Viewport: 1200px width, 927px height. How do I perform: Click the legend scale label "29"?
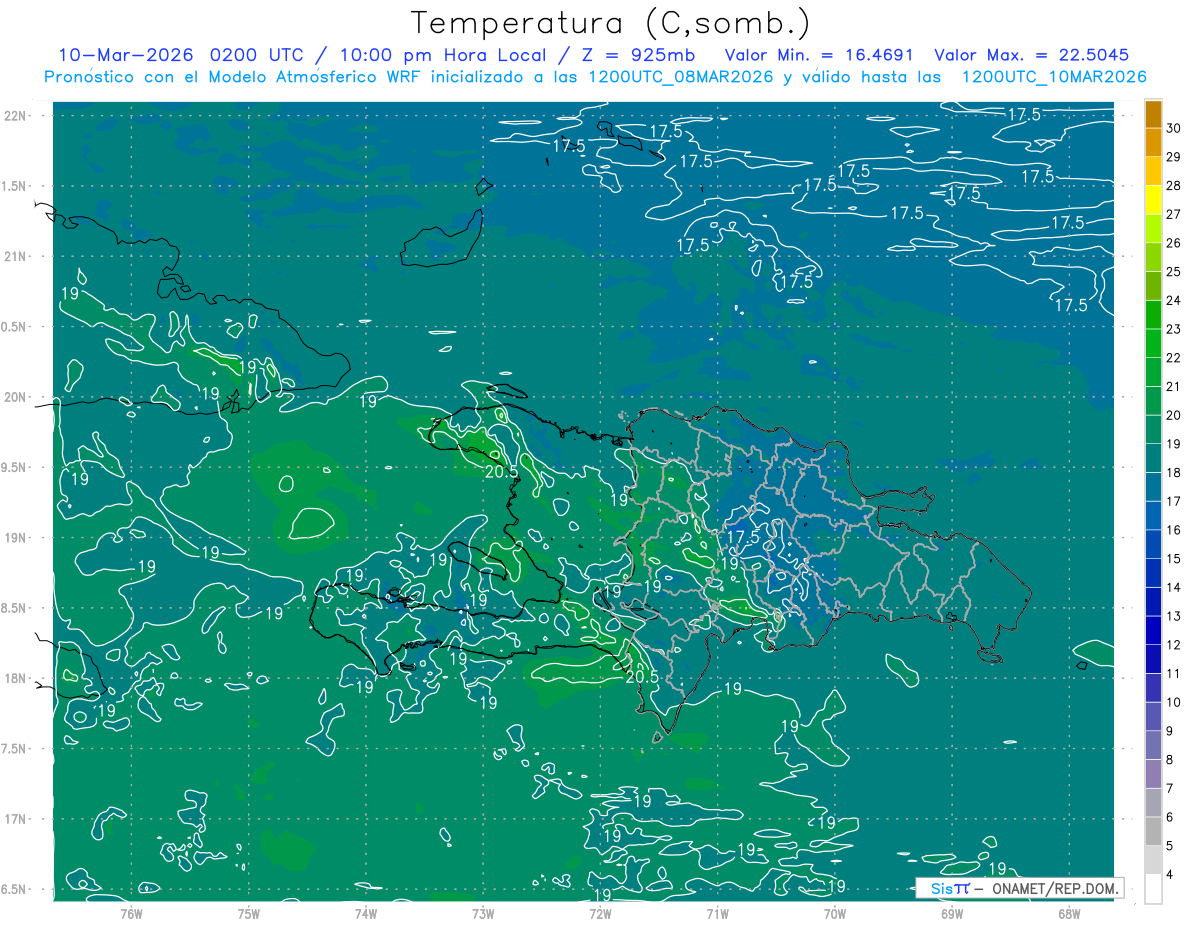click(1174, 156)
